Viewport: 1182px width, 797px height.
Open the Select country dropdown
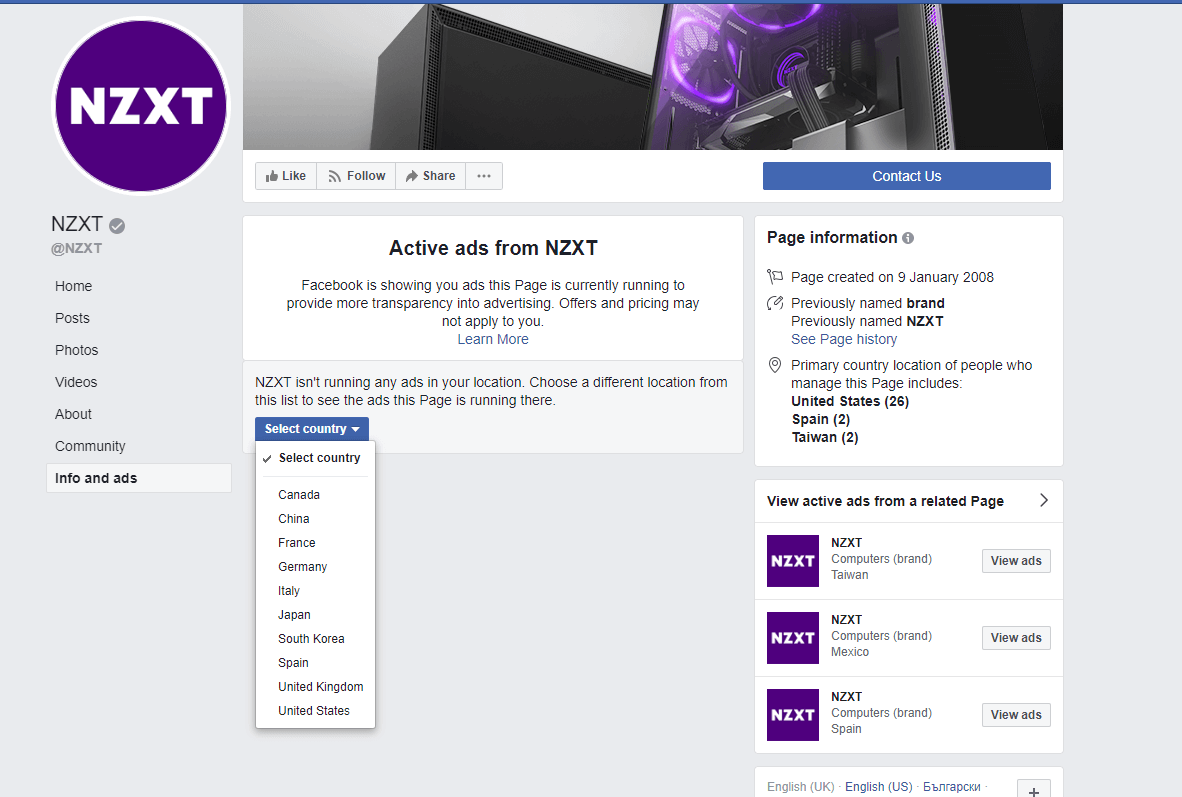(x=311, y=428)
